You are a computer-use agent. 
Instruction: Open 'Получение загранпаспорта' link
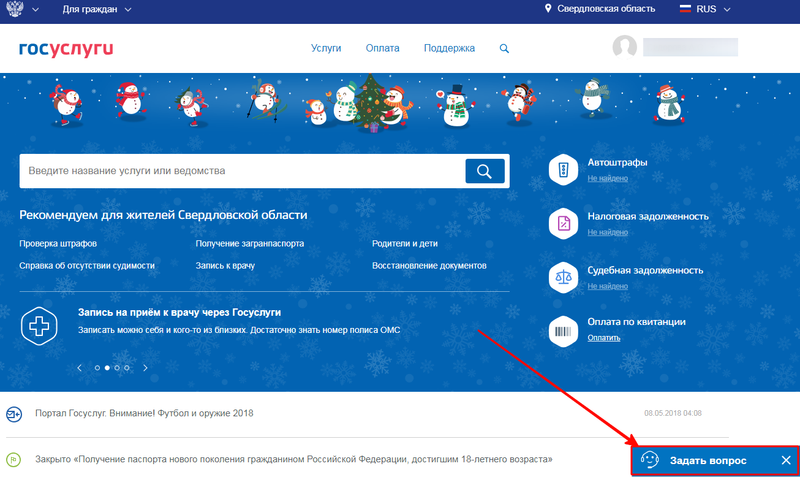click(x=249, y=243)
